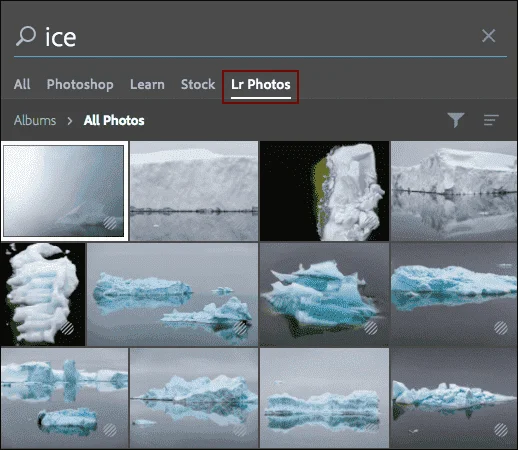The width and height of the screenshot is (518, 450).
Task: Click striped badge on two blue icebergs photo
Action: 240,328
